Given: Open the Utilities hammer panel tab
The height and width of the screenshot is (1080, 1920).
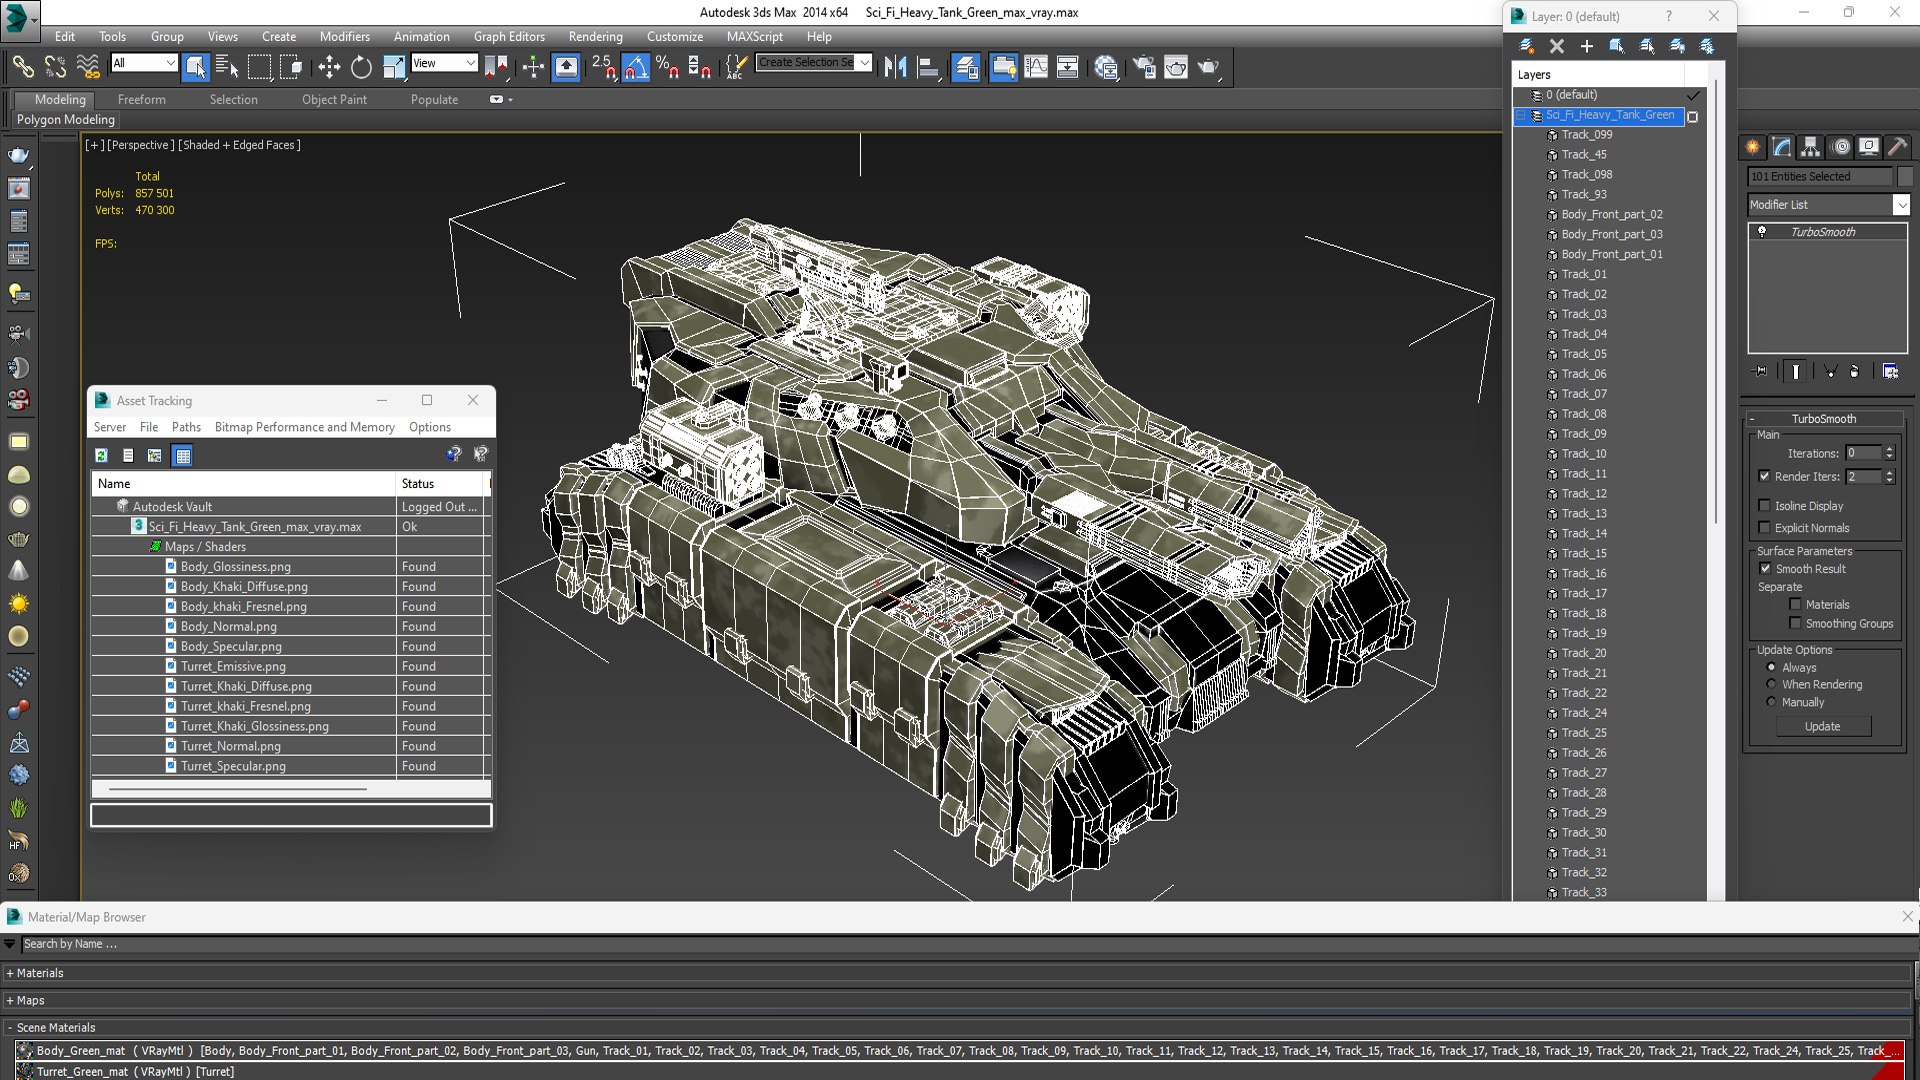Looking at the screenshot, I should pyautogui.click(x=1898, y=147).
